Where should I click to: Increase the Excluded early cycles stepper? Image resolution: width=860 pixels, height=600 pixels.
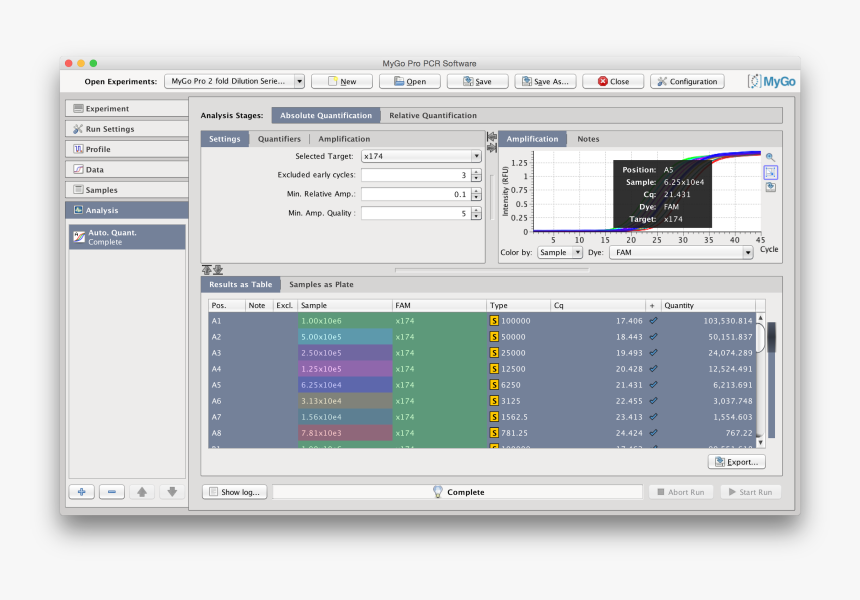[x=476, y=172]
